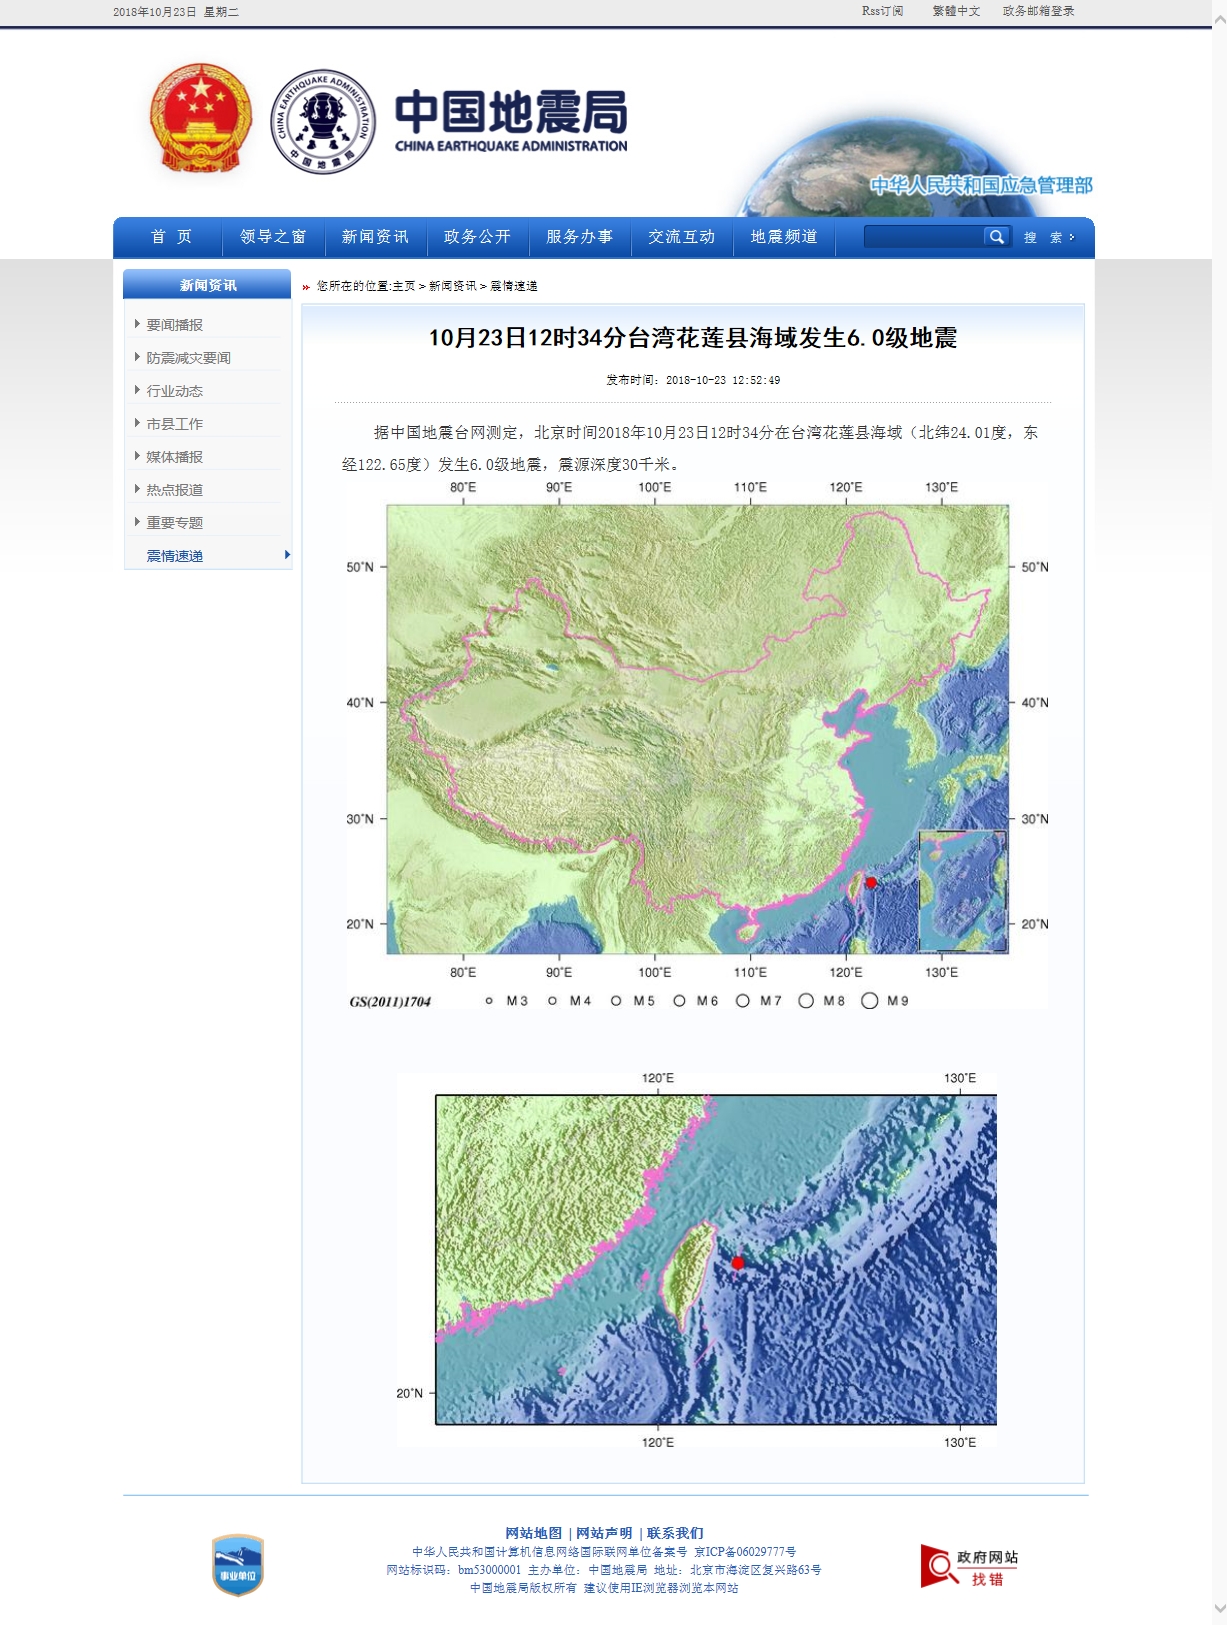Click the 事业单位 badge icon
Image resolution: width=1227 pixels, height=1625 pixels.
pyautogui.click(x=238, y=1565)
